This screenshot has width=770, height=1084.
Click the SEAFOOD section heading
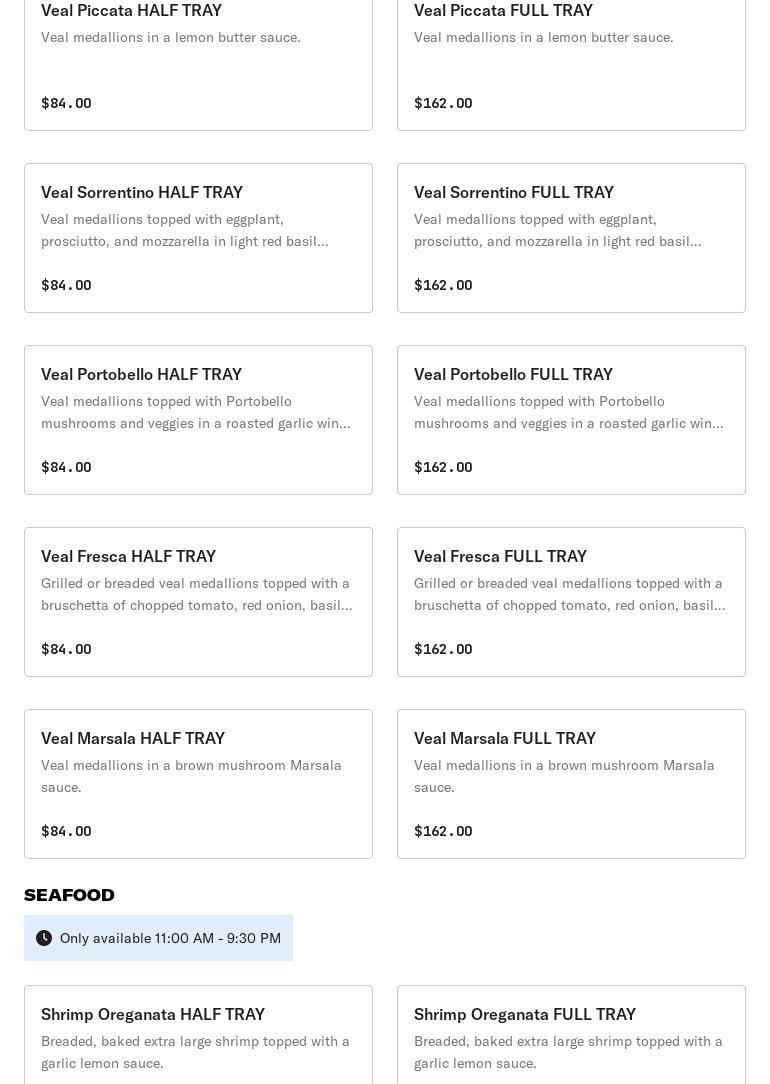69,895
